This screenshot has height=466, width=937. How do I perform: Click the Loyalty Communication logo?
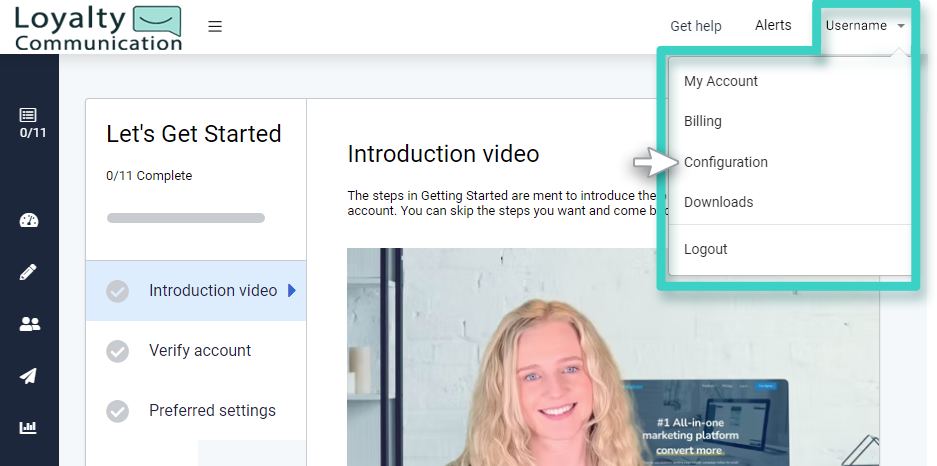[x=98, y=27]
